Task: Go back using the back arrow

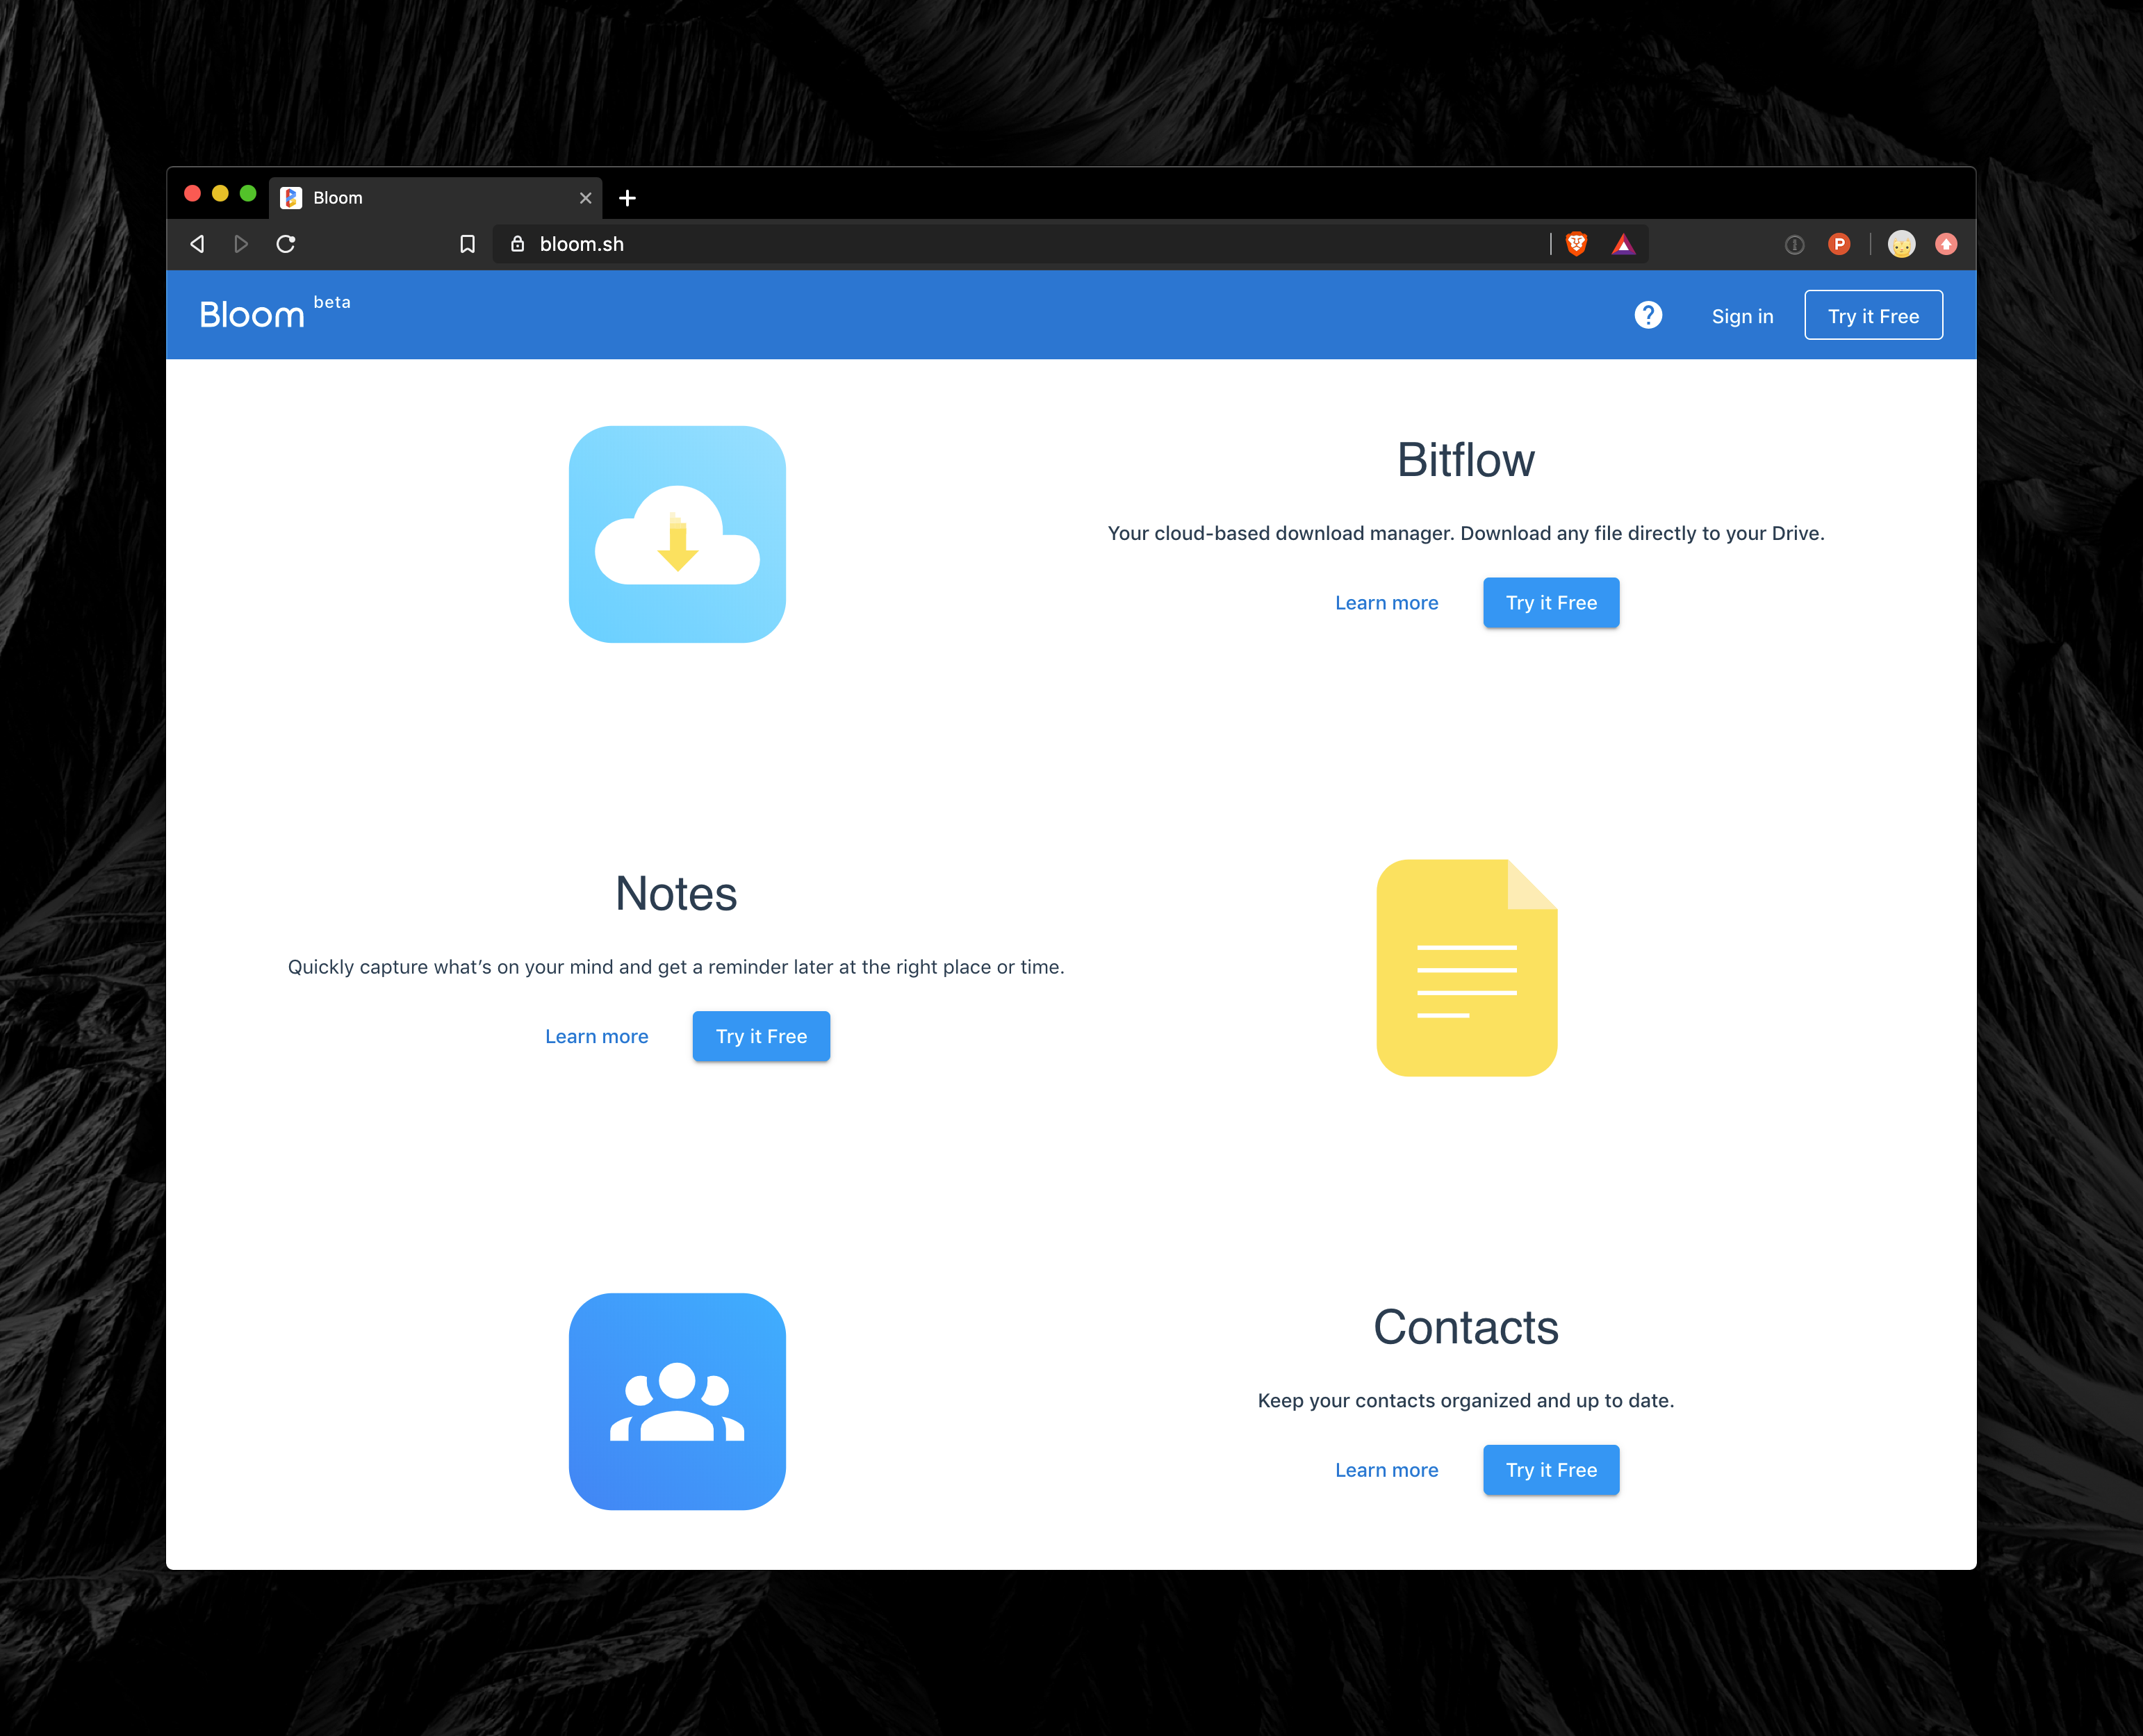Action: click(198, 244)
